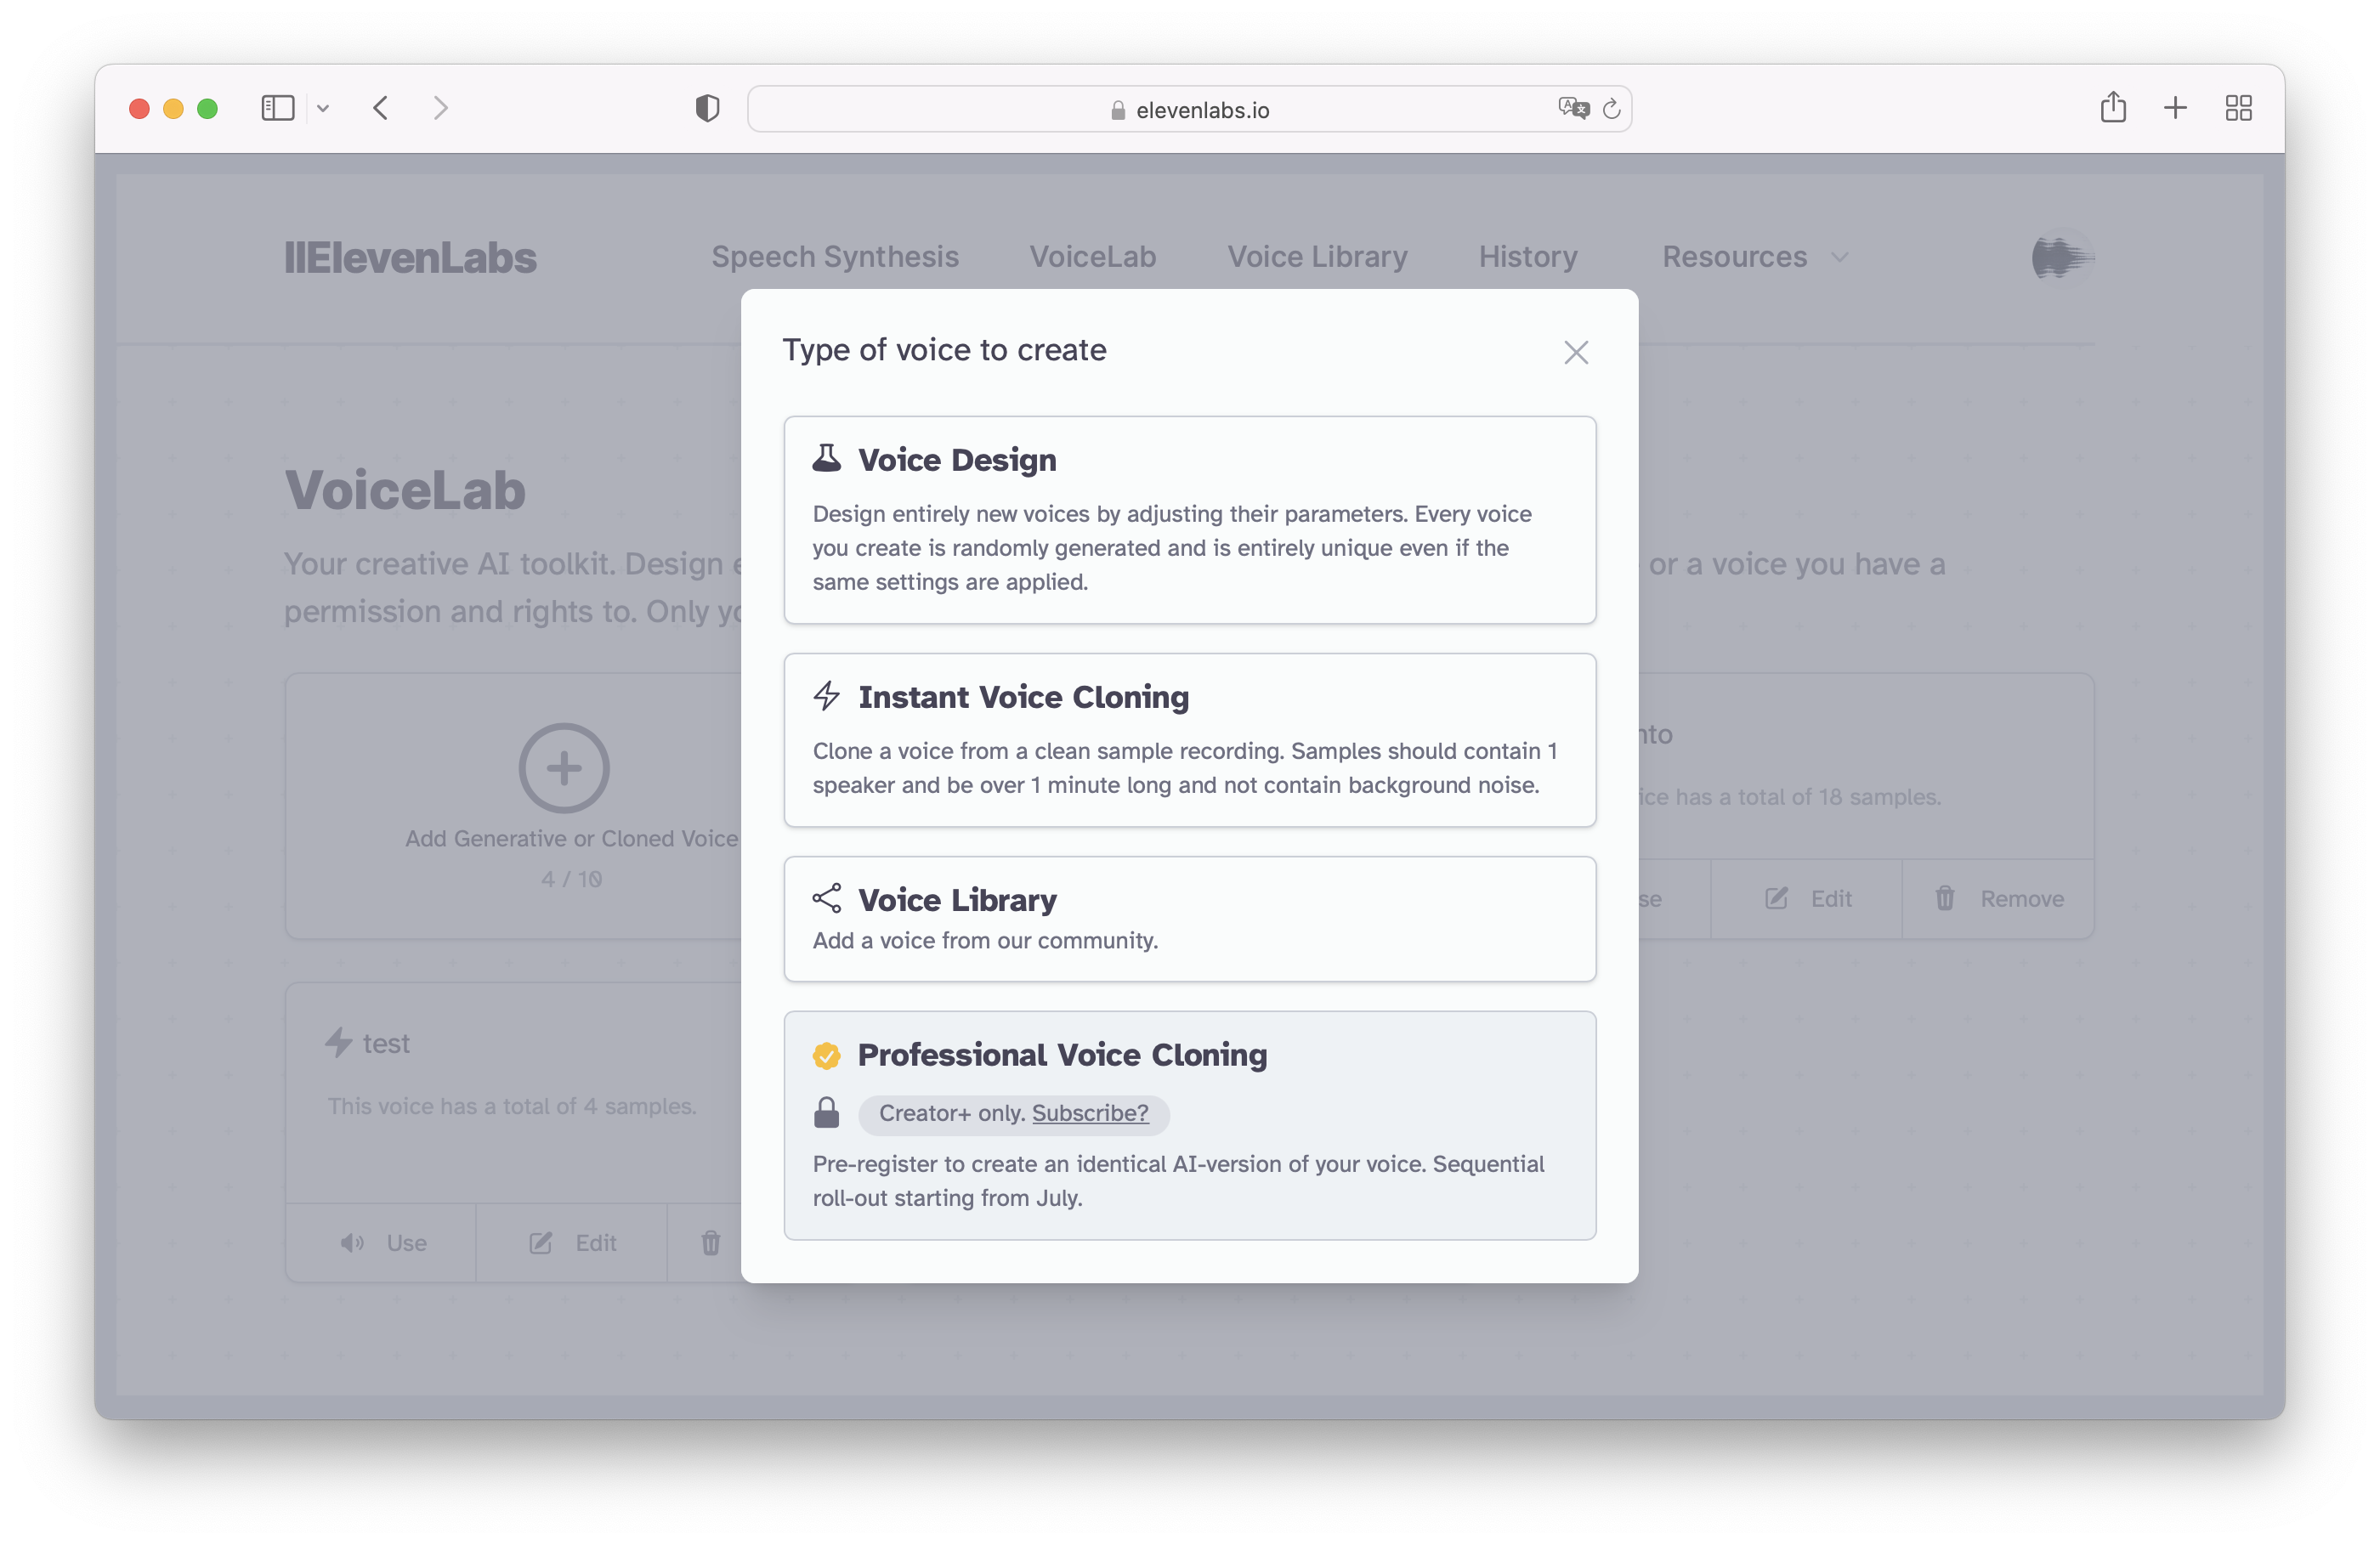2380x1545 pixels.
Task: Select the Voice Design flask icon
Action: tap(826, 458)
